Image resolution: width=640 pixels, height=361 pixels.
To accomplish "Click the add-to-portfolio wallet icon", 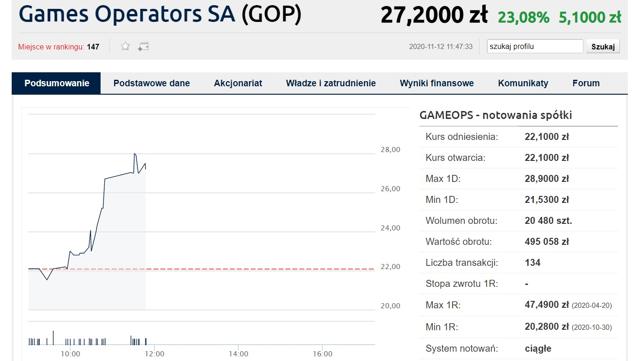I will coord(143,47).
